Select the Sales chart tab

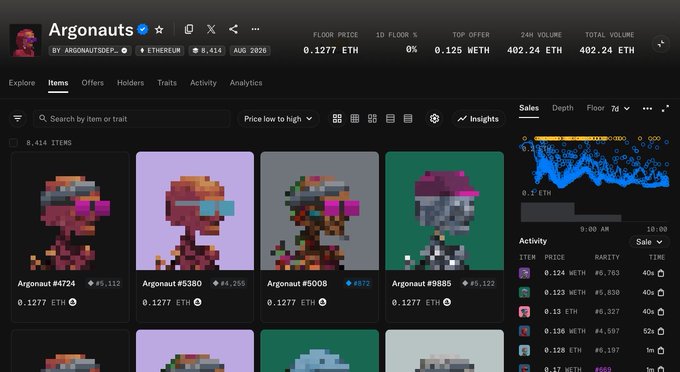pos(529,108)
